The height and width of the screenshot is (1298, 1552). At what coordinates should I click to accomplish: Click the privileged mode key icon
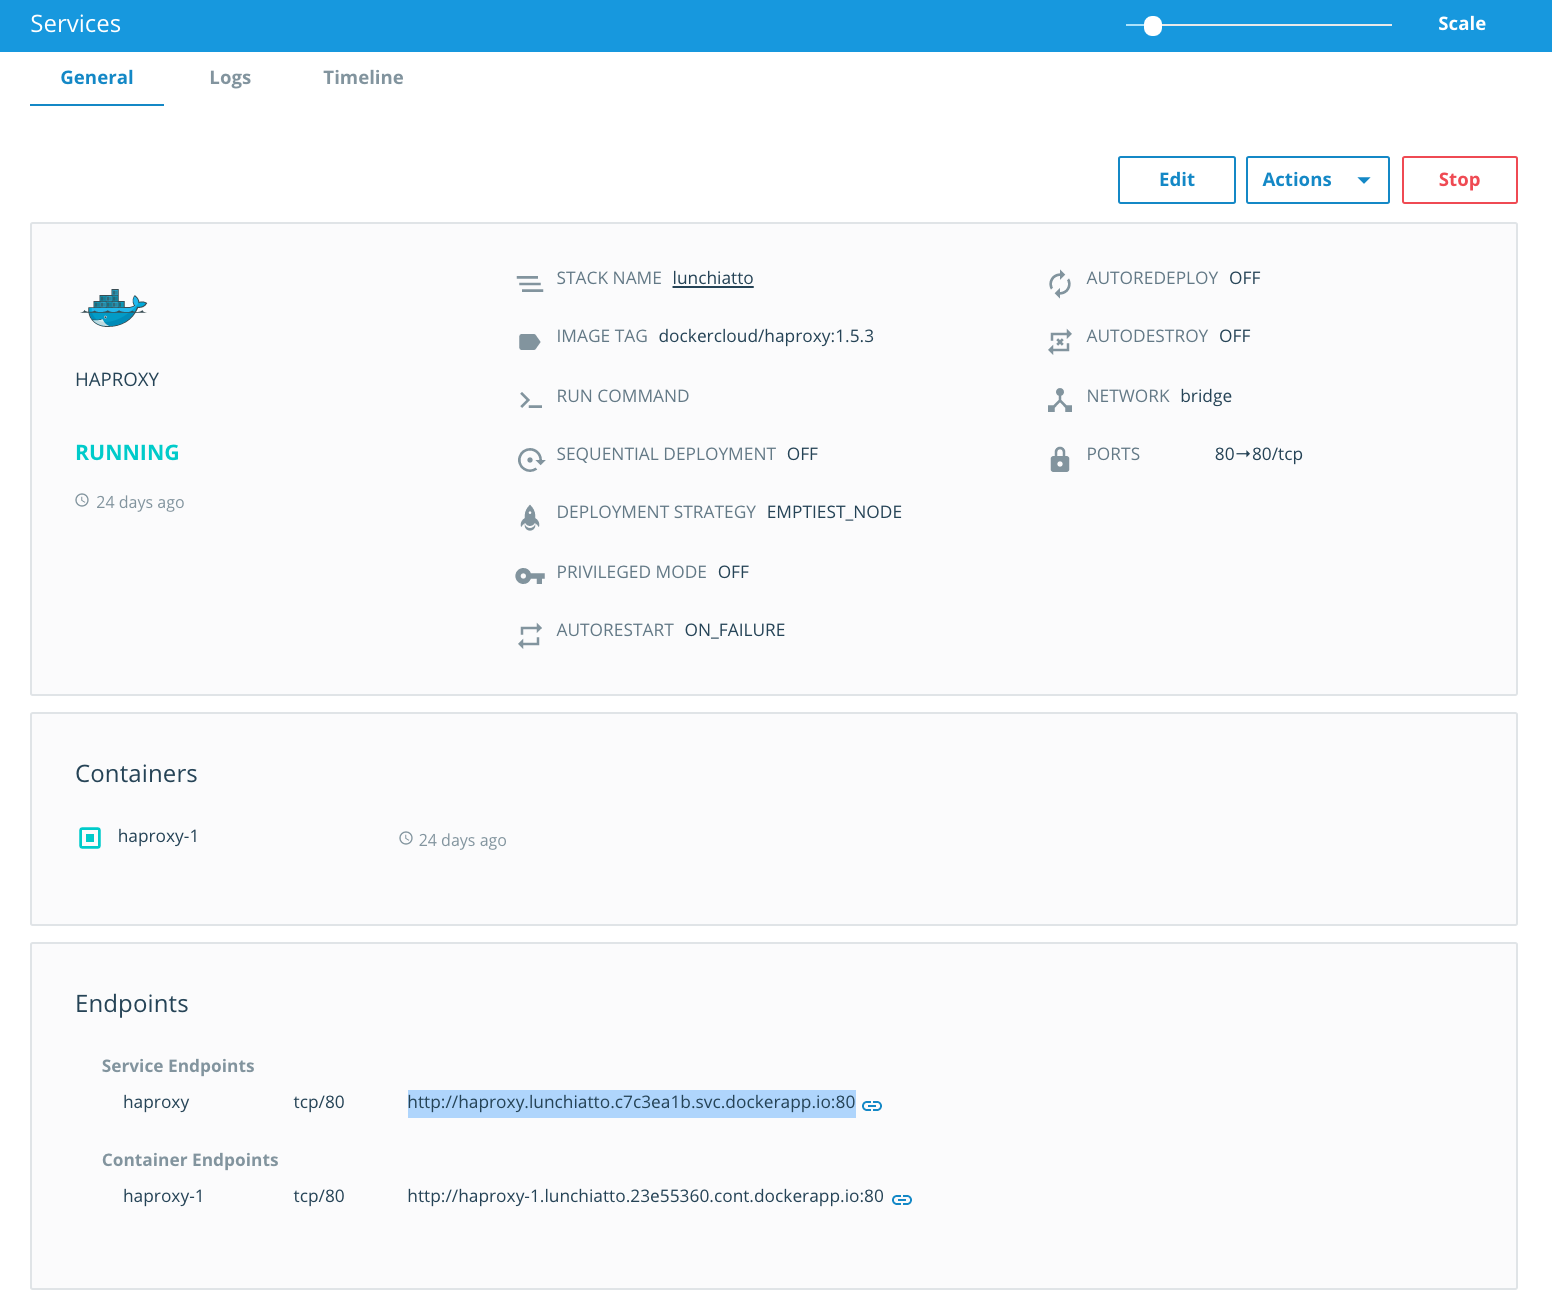click(x=530, y=576)
